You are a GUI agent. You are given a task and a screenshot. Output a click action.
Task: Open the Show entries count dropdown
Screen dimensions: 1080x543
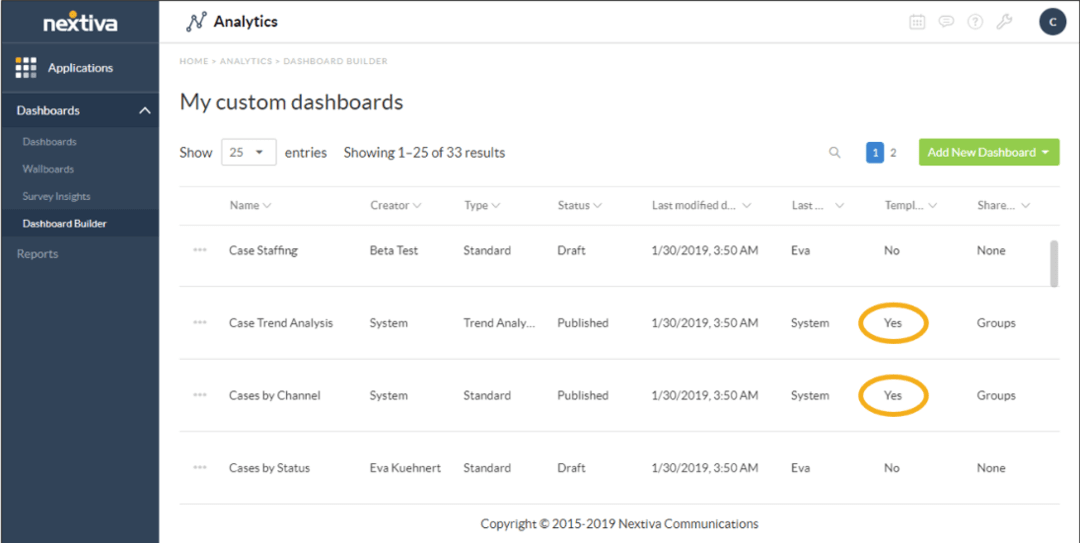tap(248, 153)
